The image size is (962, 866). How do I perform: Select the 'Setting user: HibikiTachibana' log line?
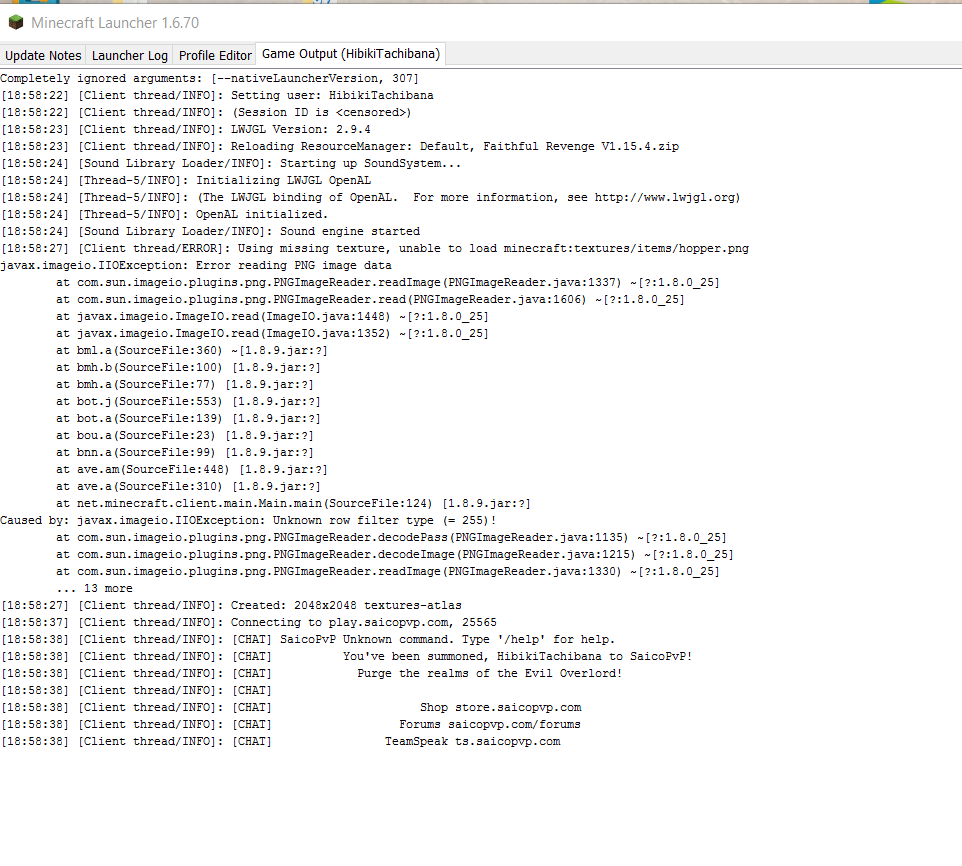point(217,96)
